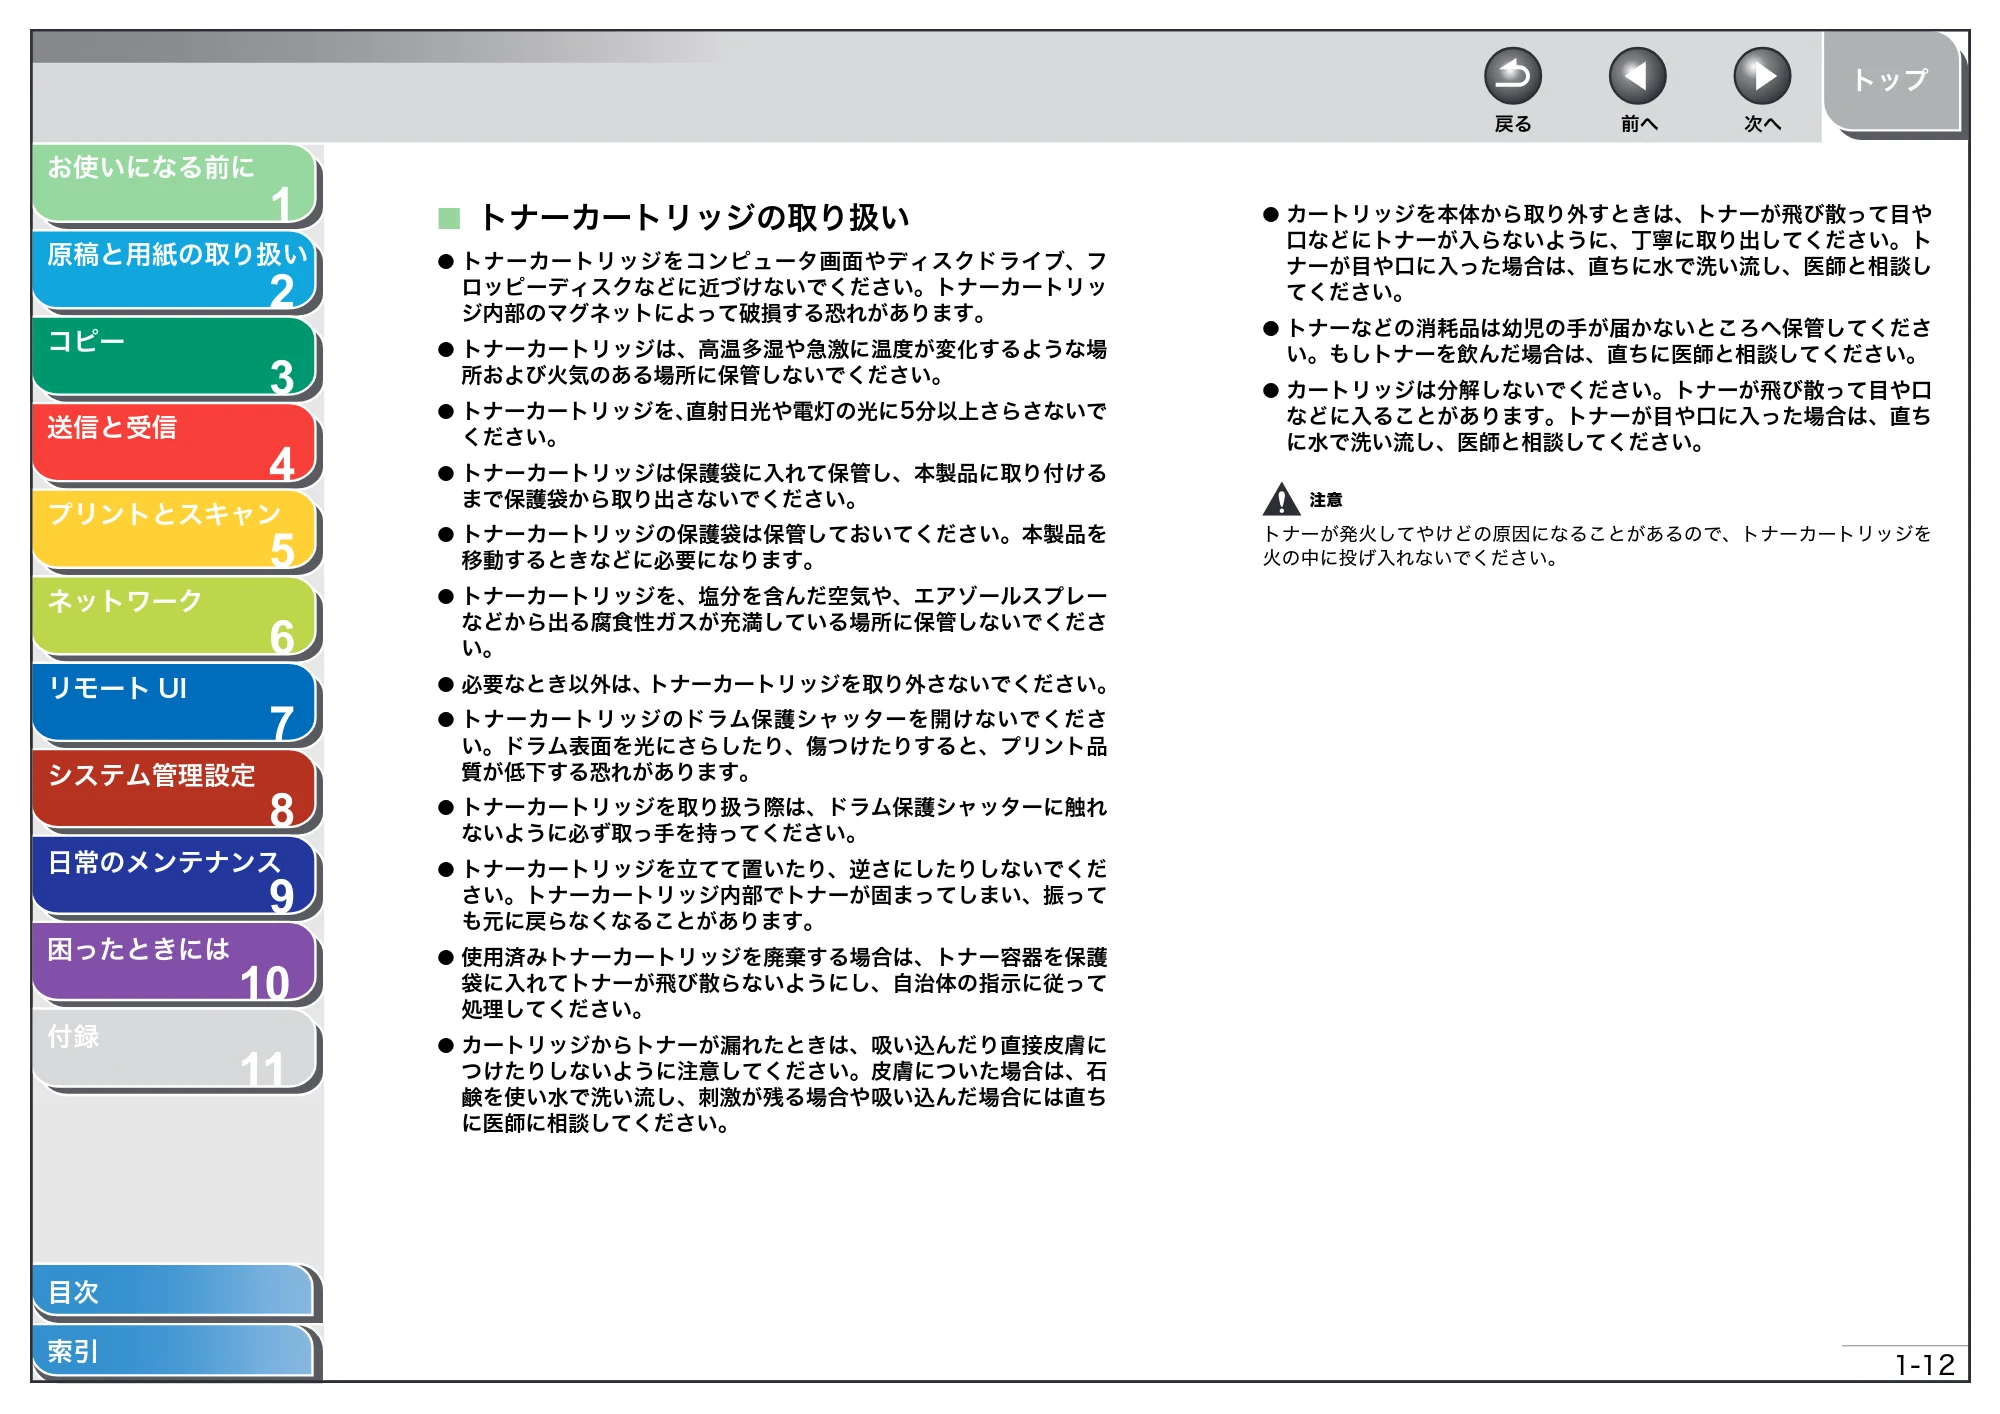This screenshot has width=2000, height=1414.
Task: Click the 次へ next page arrow icon
Action: pos(1761,76)
